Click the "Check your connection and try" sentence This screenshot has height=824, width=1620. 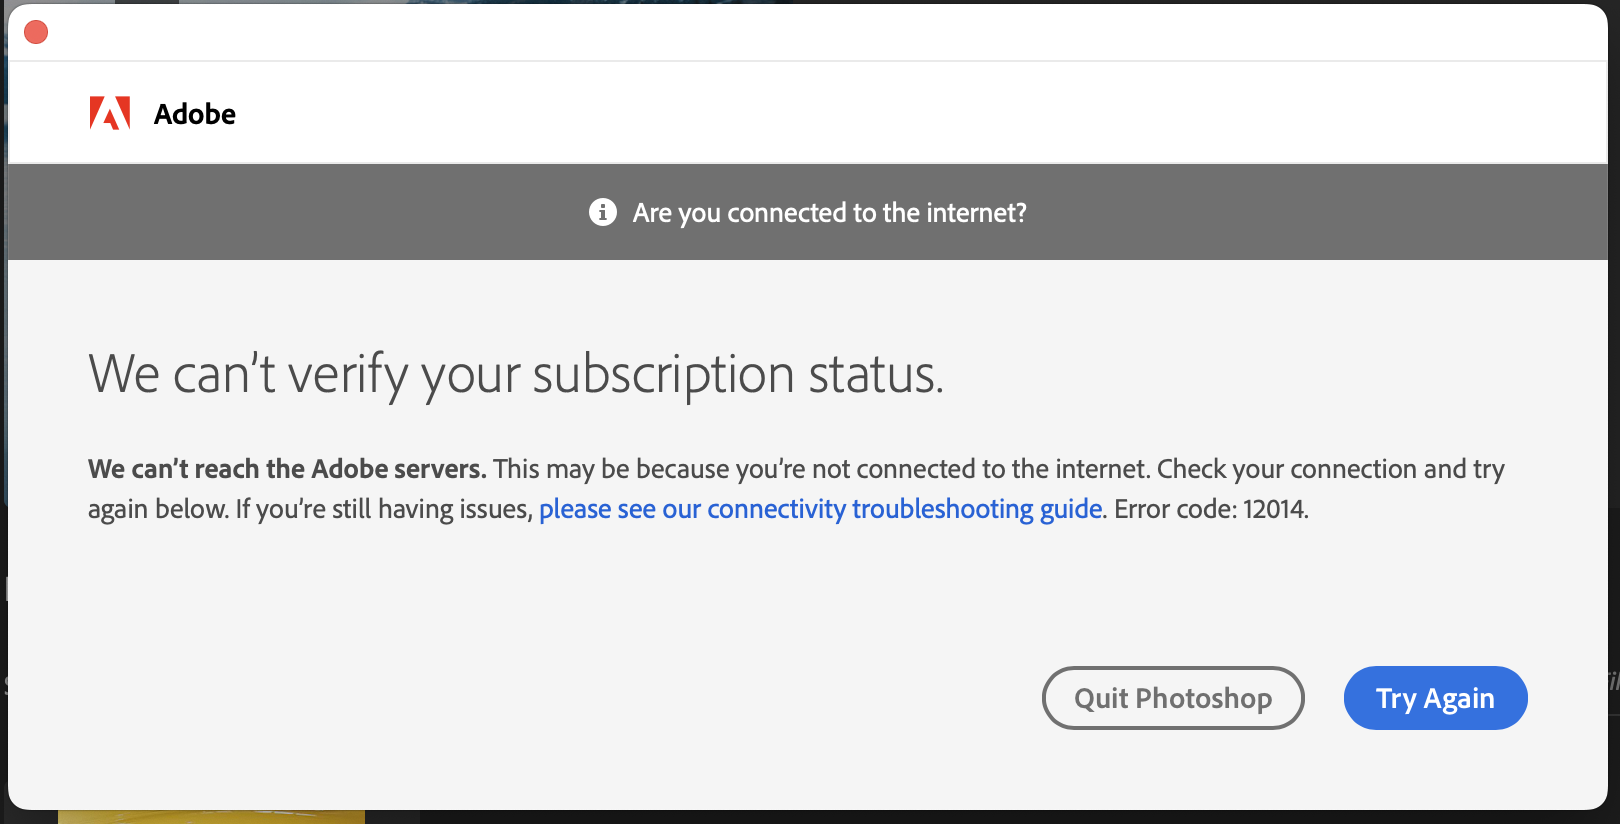1331,469
